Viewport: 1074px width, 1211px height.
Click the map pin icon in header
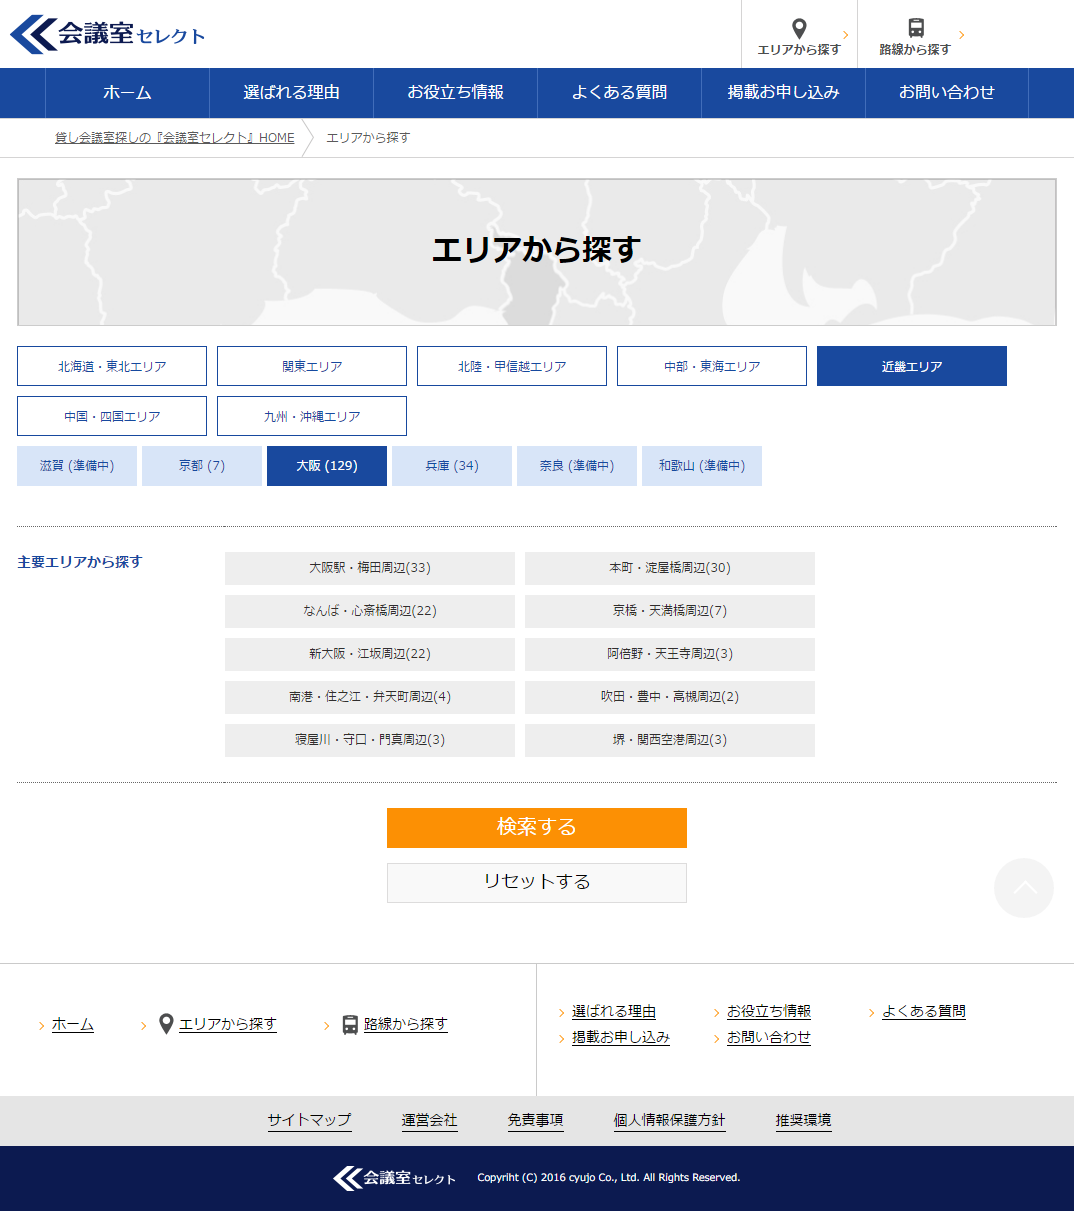[799, 28]
